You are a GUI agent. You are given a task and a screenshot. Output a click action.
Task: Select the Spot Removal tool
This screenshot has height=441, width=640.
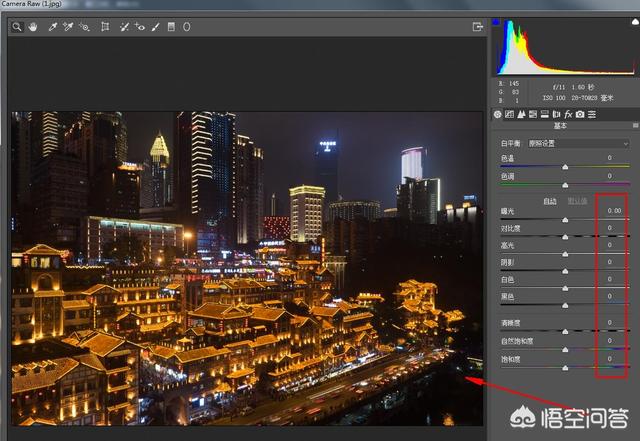[124, 27]
